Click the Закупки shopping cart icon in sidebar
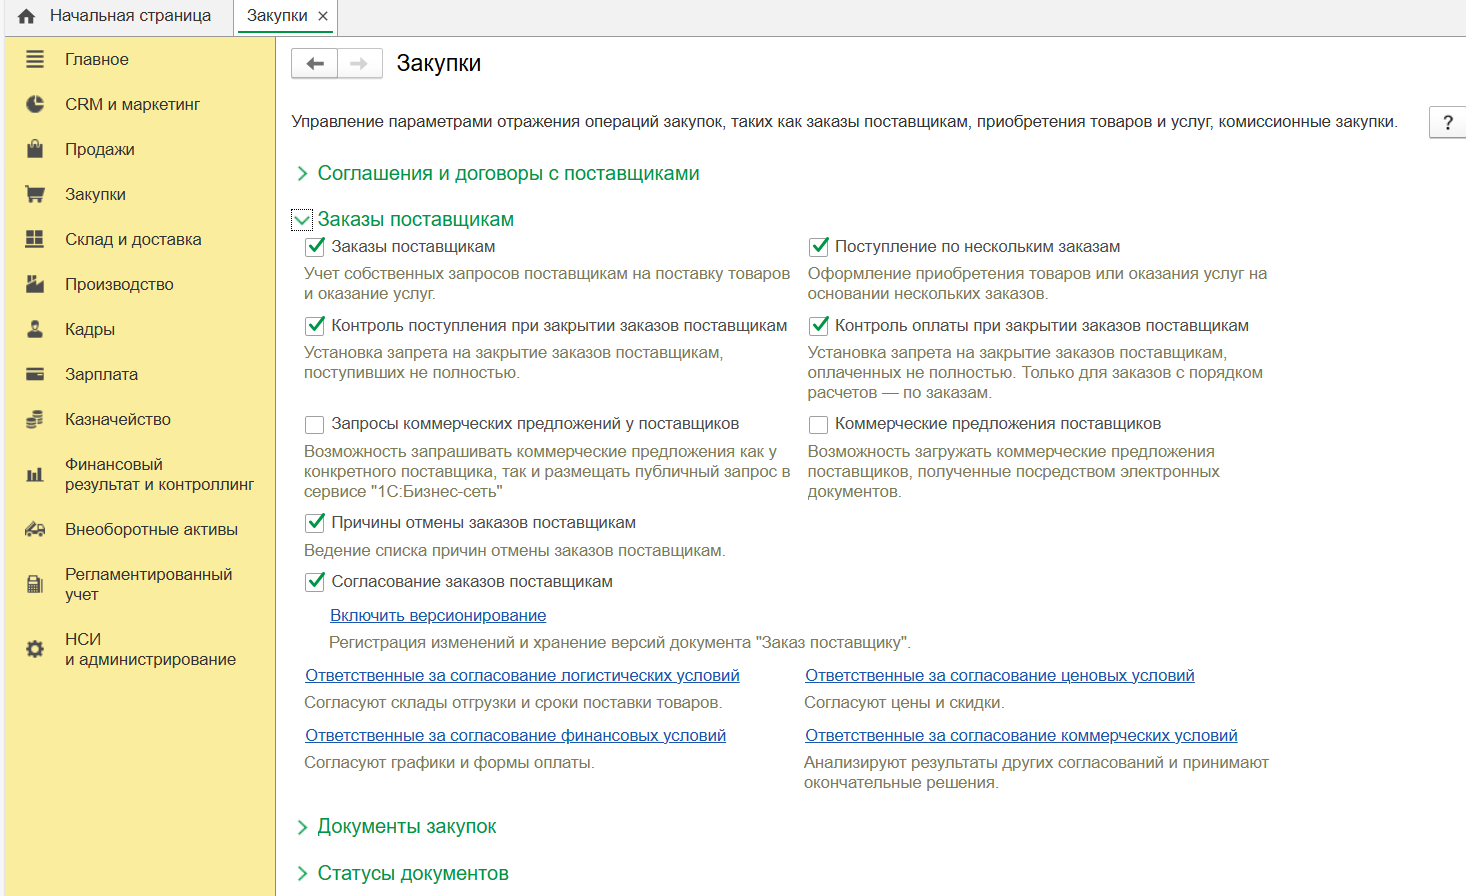 (35, 194)
